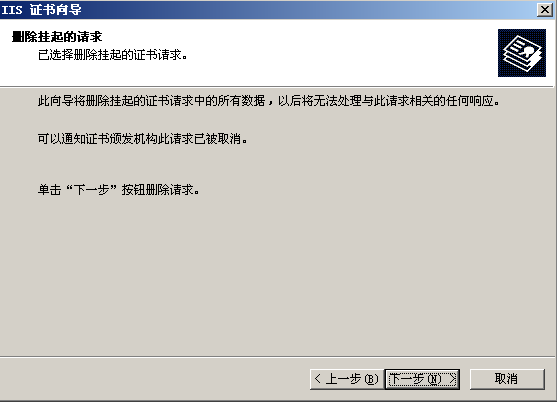Close the IIS 证书向导 dialog window
The image size is (557, 402).
pos(545,9)
